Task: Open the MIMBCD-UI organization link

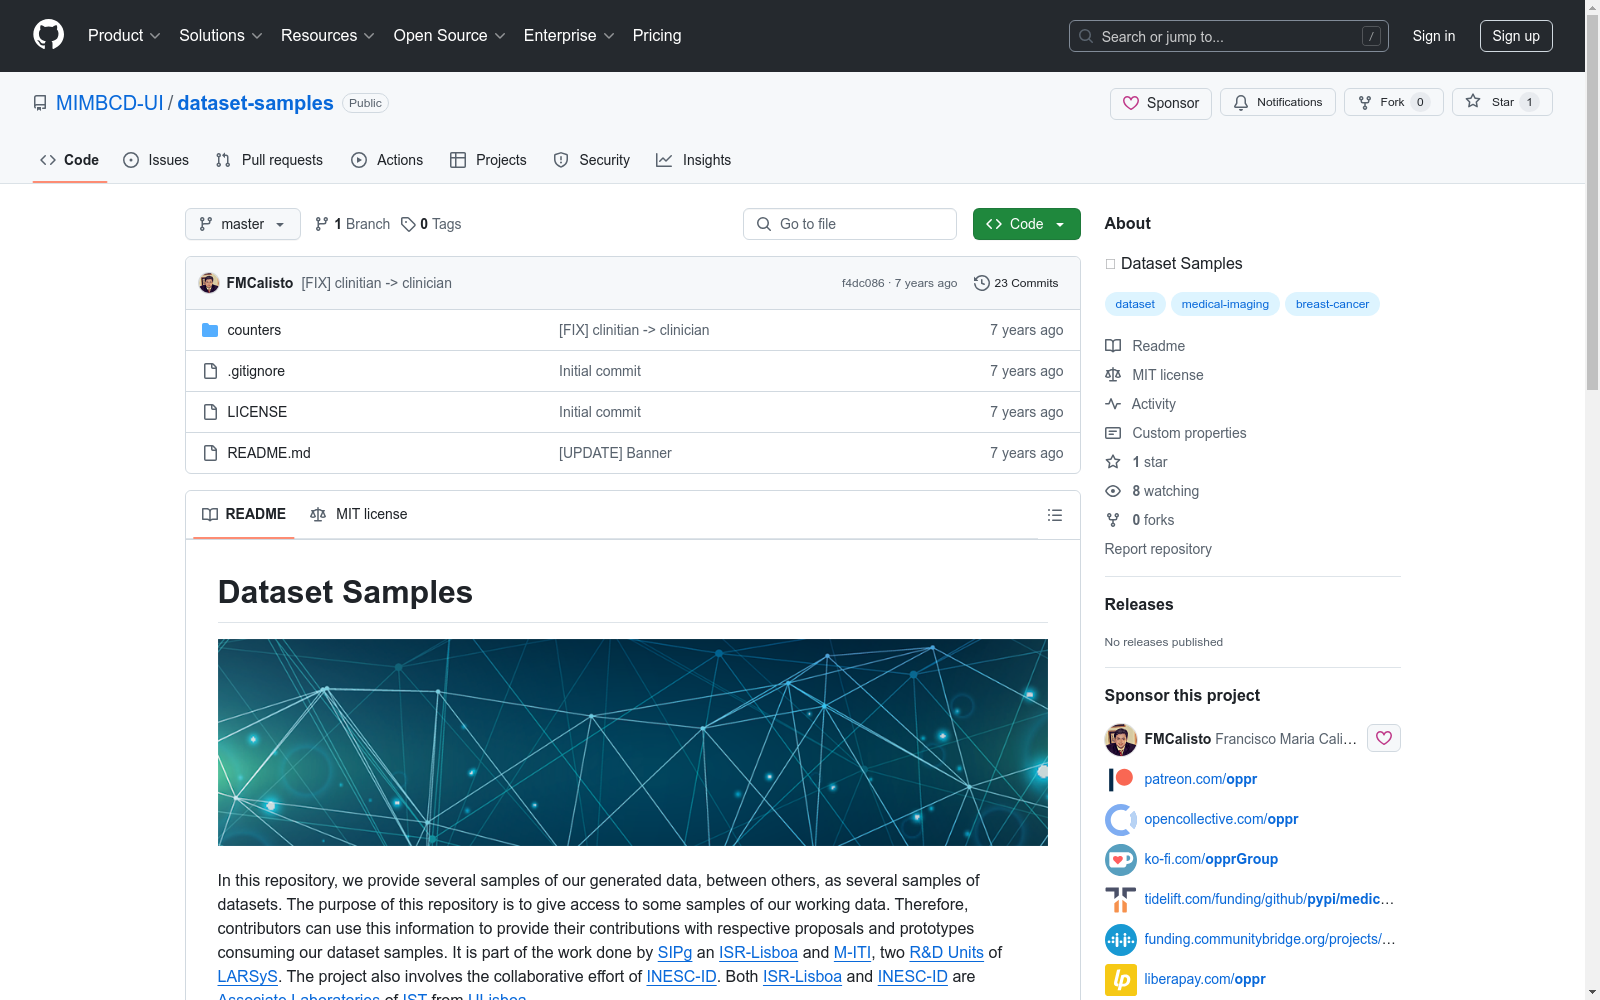Action: [x=110, y=103]
